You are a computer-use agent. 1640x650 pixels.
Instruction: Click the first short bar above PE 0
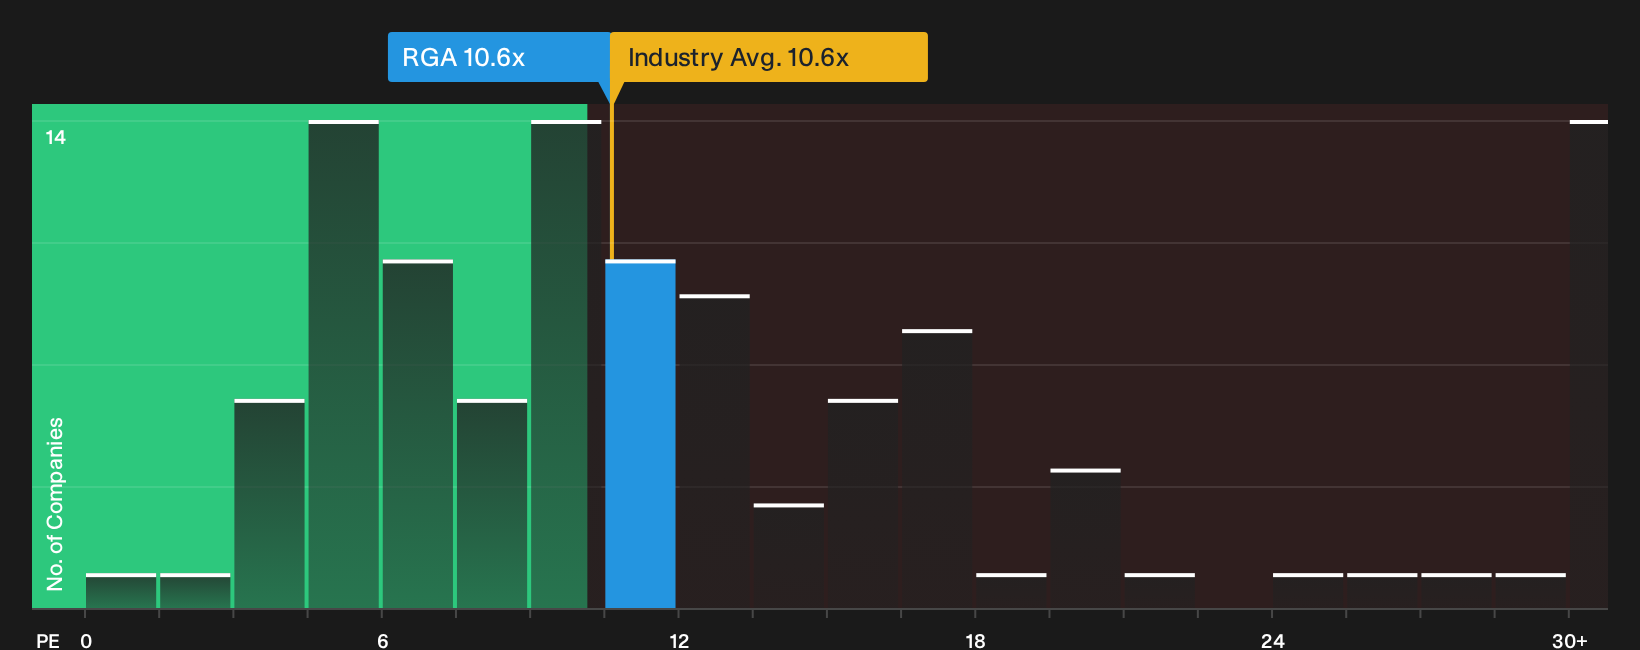(121, 591)
